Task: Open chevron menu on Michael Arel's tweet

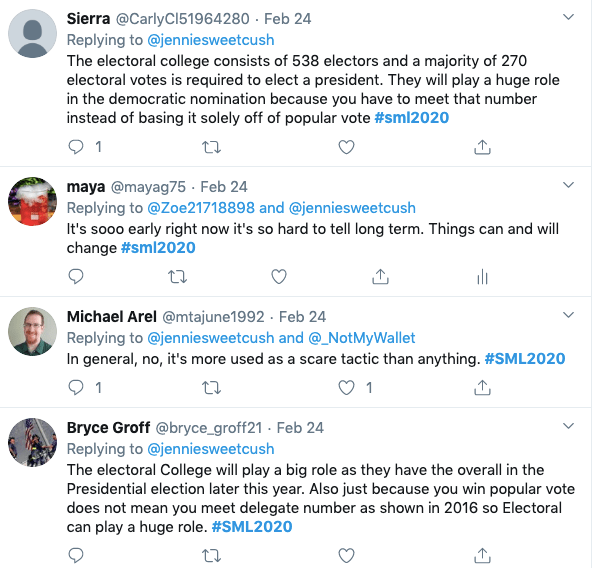Action: click(568, 315)
